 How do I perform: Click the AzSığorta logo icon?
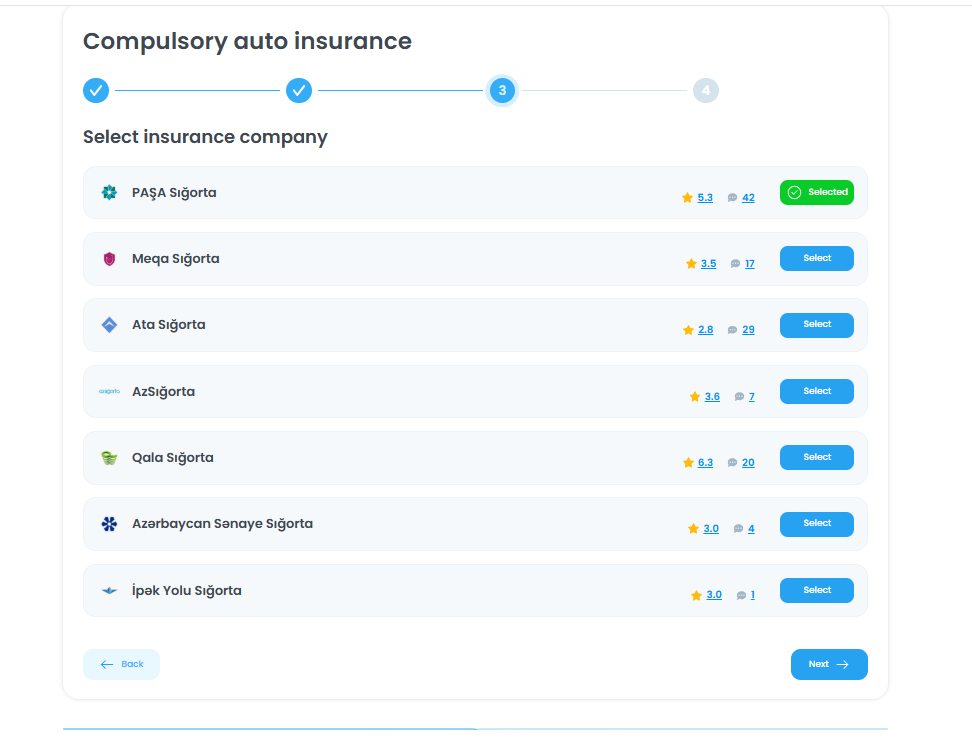[109, 392]
